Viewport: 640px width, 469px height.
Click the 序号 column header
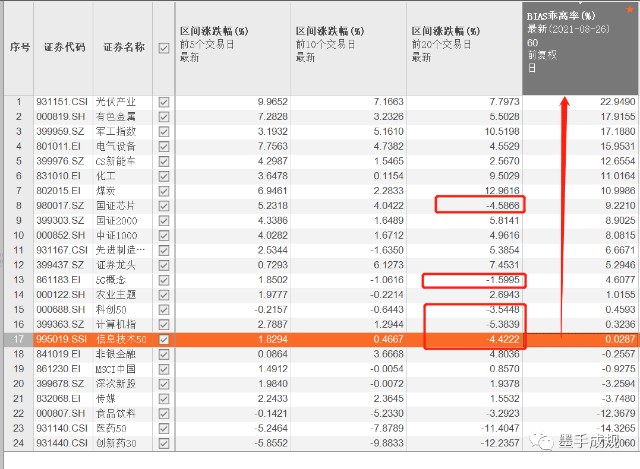point(19,49)
